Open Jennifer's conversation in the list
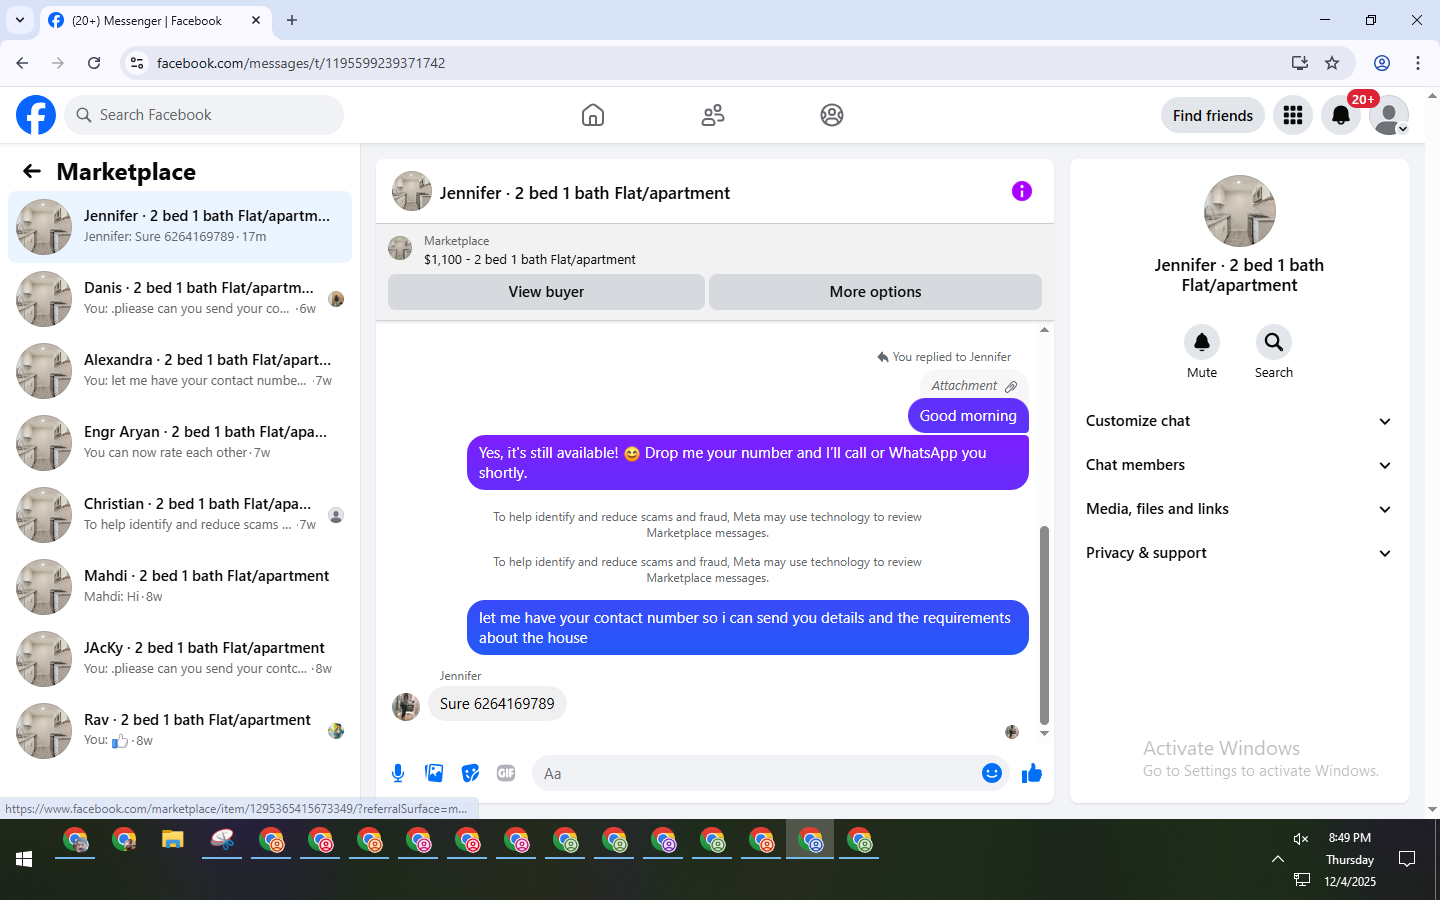The image size is (1440, 900). click(x=180, y=227)
